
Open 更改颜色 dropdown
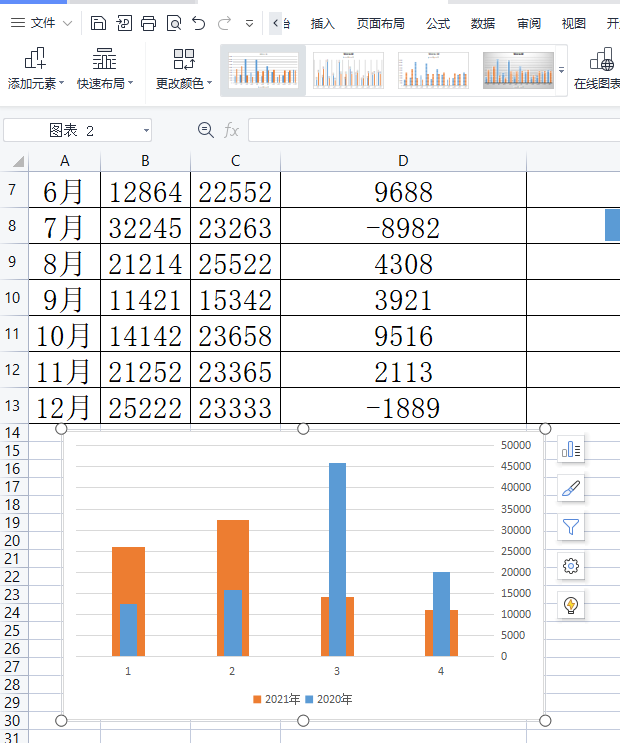[184, 69]
